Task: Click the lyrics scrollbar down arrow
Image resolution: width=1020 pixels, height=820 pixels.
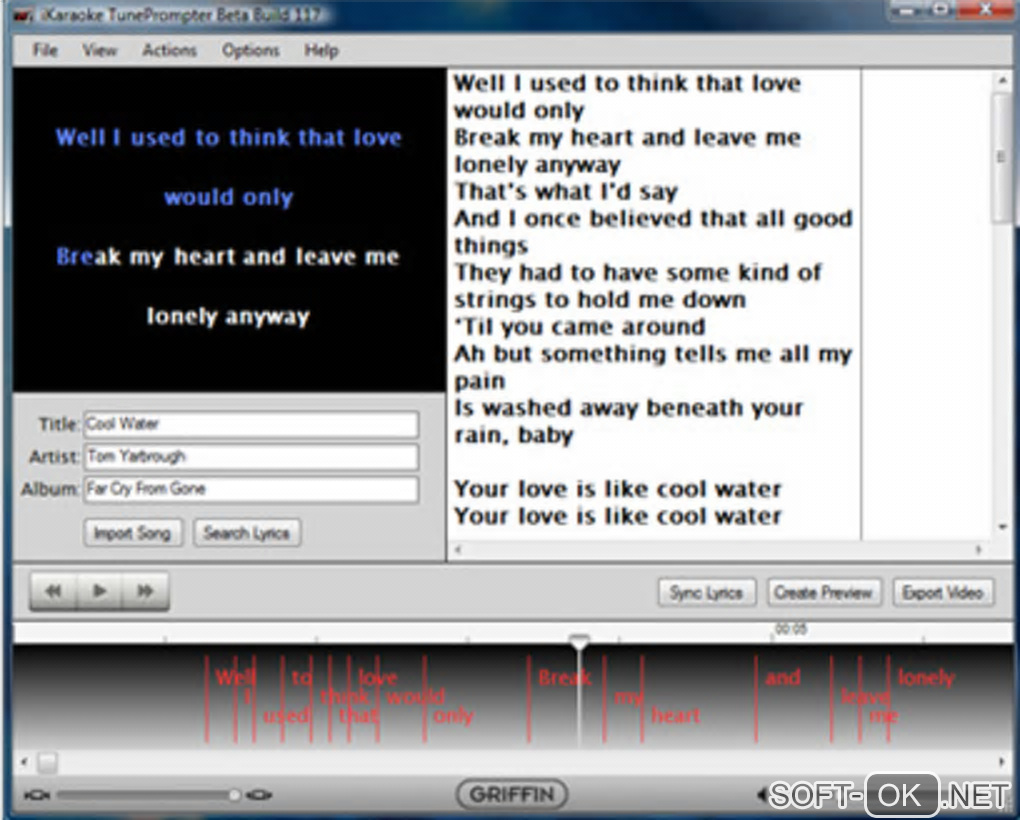Action: click(1002, 528)
